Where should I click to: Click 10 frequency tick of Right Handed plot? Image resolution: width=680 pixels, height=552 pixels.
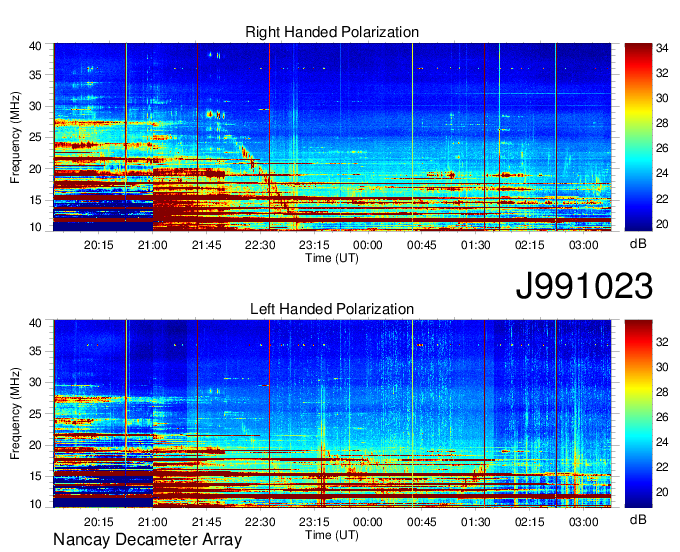point(36,227)
